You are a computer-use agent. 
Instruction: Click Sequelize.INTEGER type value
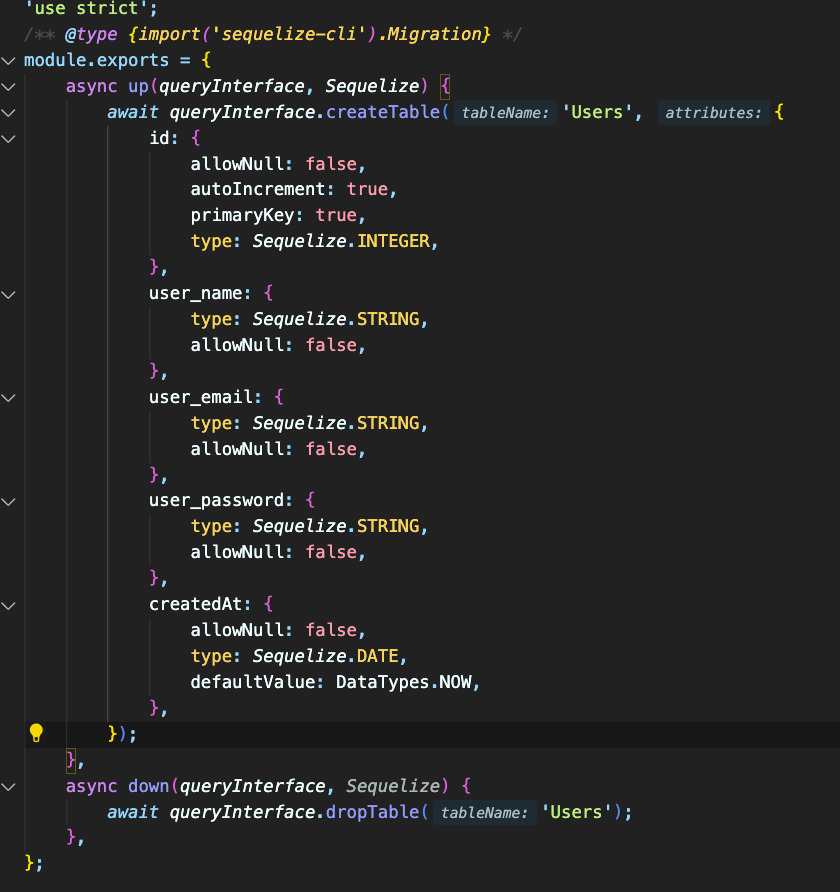341,241
